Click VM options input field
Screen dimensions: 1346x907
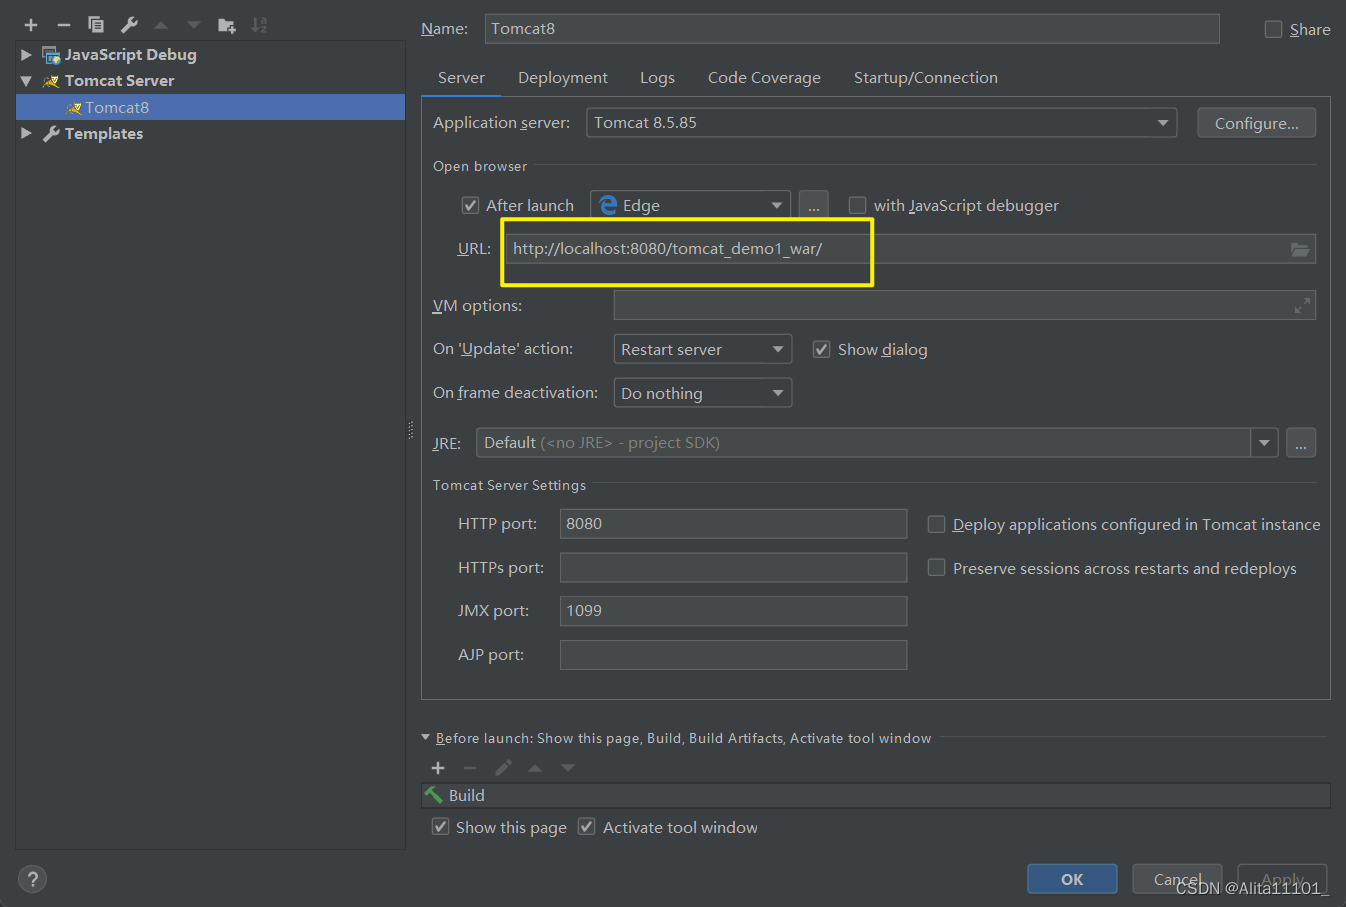(x=964, y=306)
